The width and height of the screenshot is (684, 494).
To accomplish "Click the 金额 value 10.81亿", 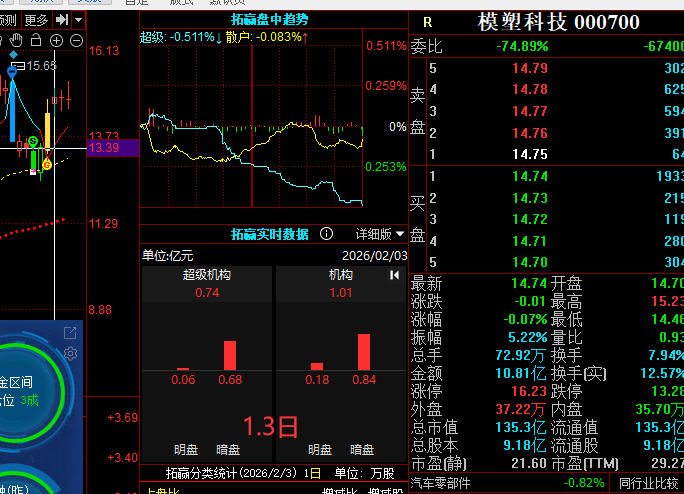I will (520, 374).
